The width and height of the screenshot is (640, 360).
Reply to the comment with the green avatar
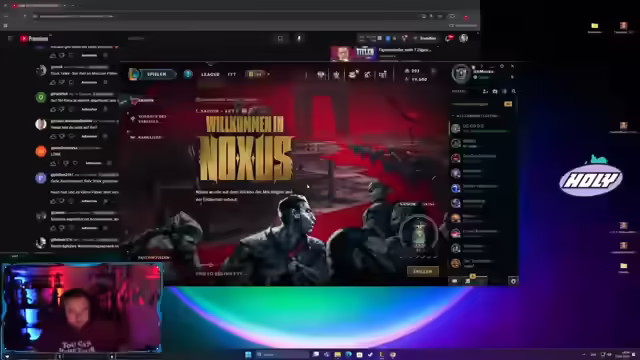89,109
